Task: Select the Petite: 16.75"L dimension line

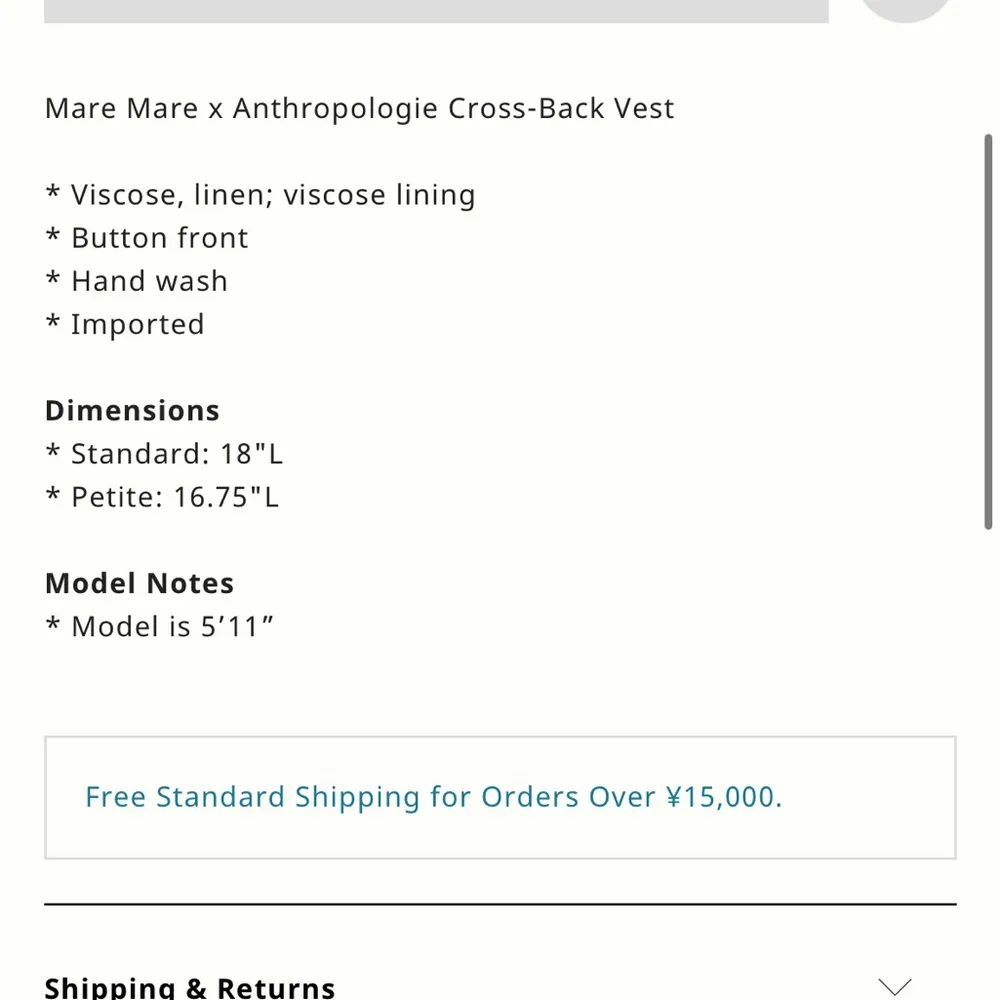Action: [x=163, y=496]
